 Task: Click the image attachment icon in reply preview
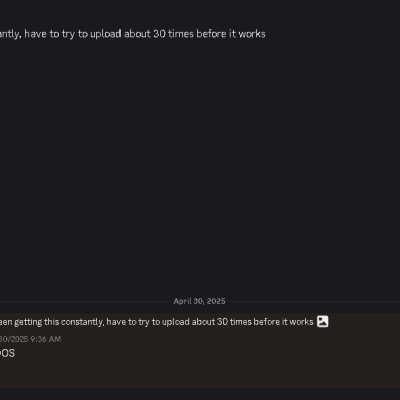322,321
